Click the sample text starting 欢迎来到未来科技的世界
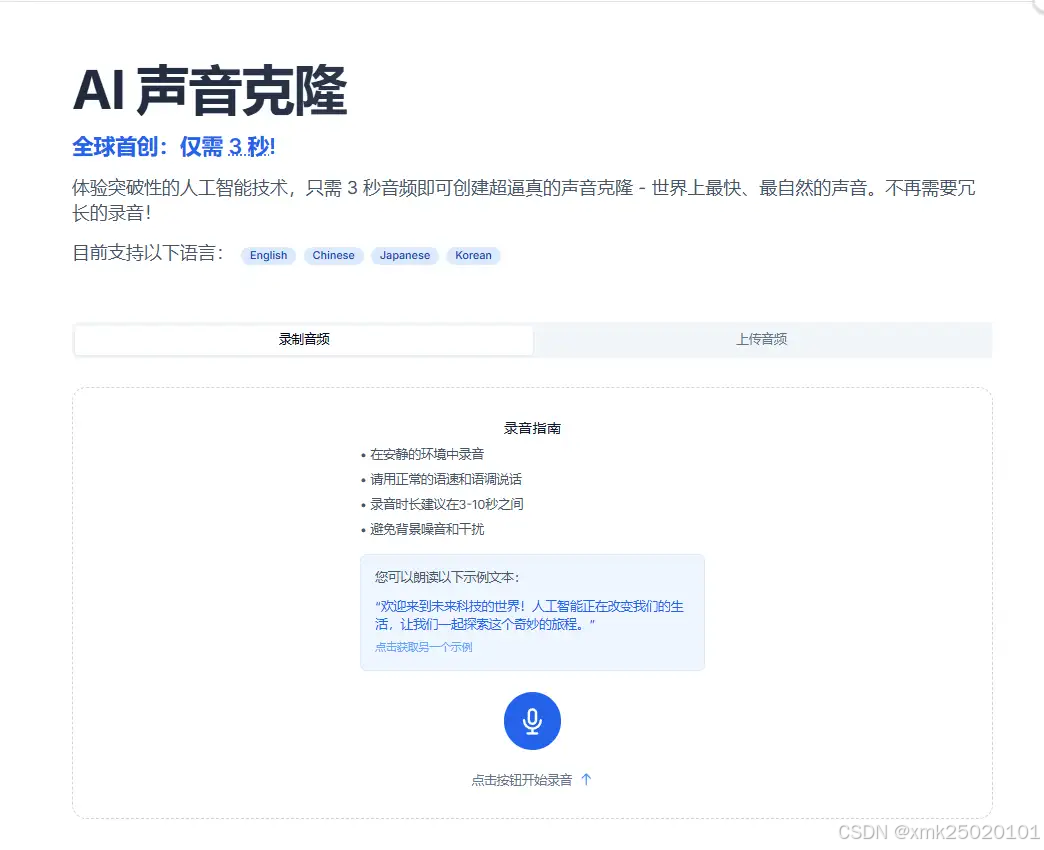This screenshot has width=1044, height=850. pyautogui.click(x=529, y=615)
